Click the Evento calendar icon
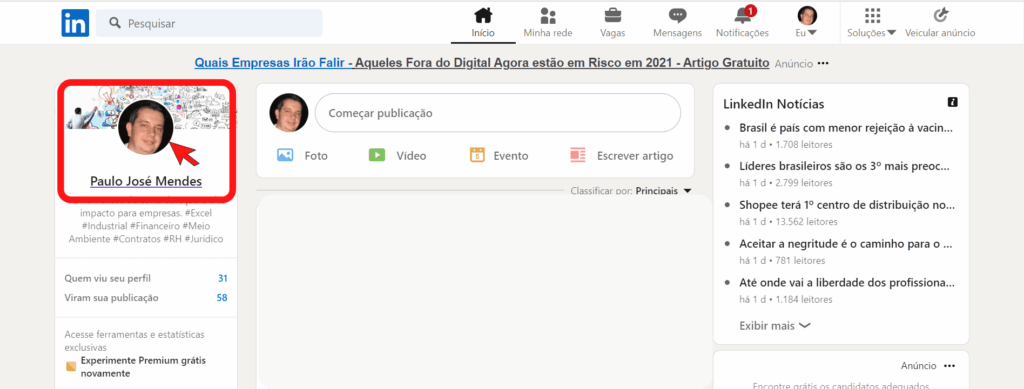 coord(477,155)
